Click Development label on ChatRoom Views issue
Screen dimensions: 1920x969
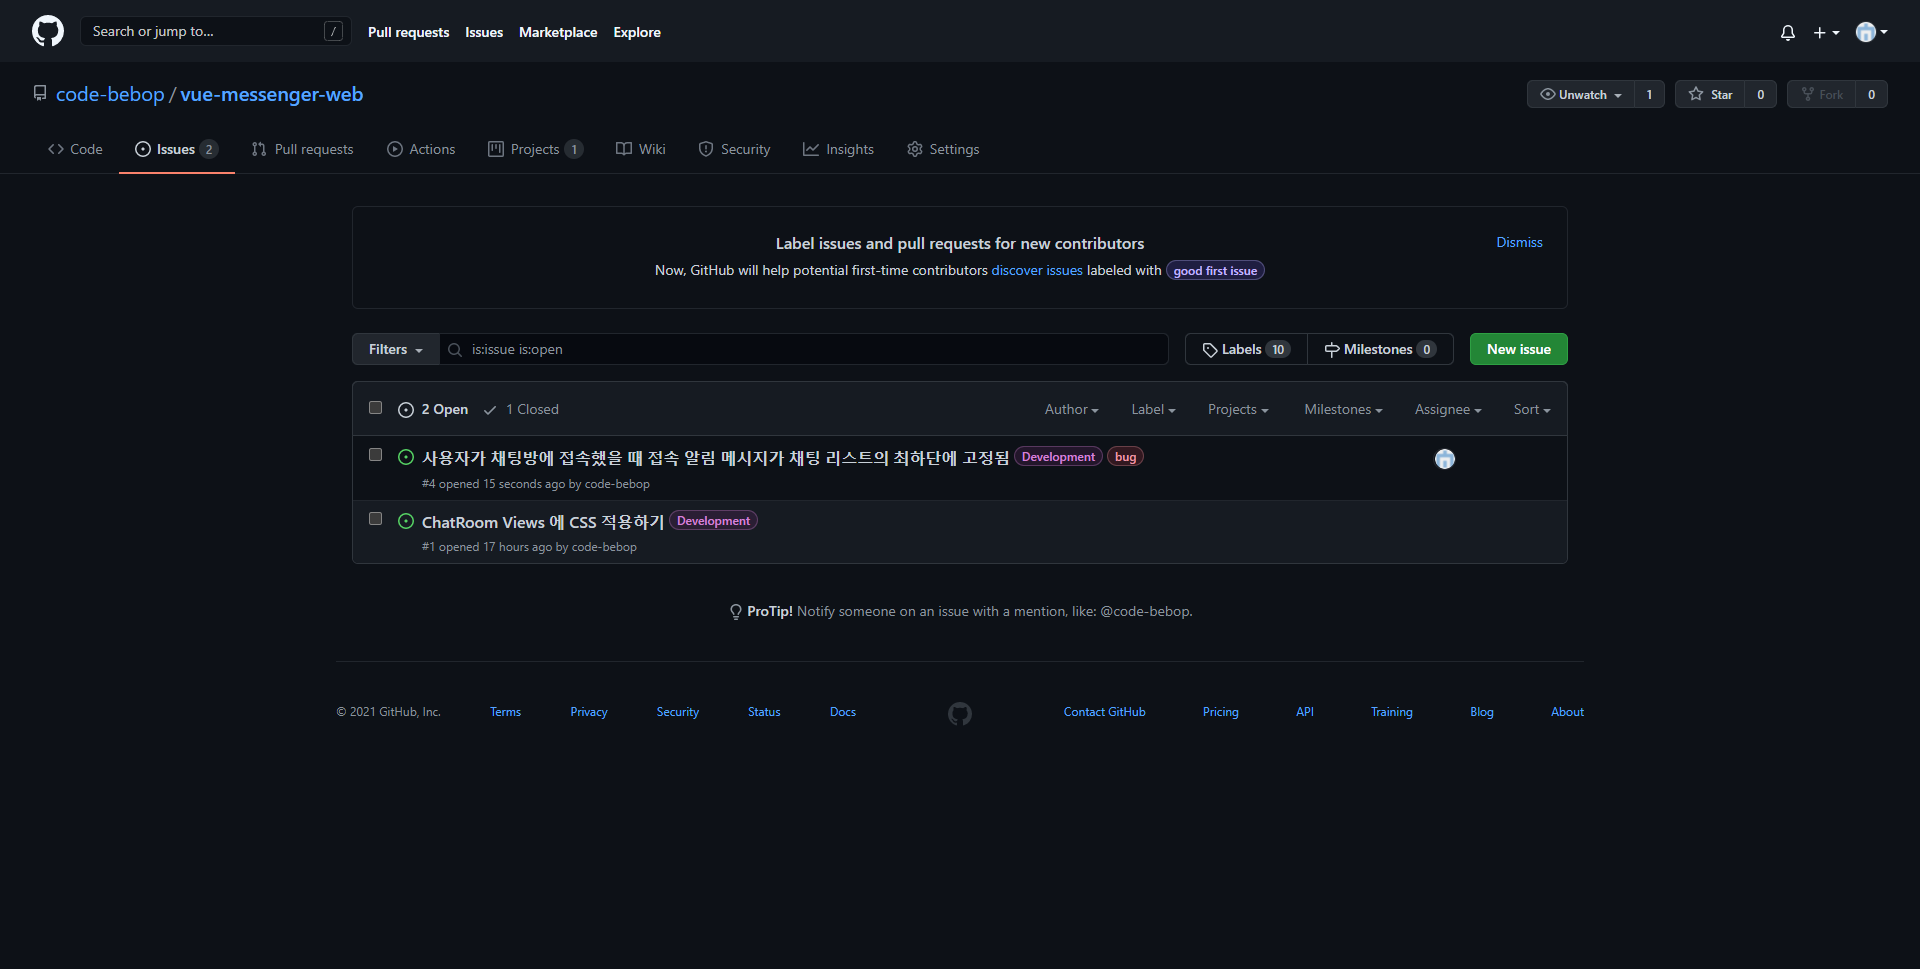(713, 521)
